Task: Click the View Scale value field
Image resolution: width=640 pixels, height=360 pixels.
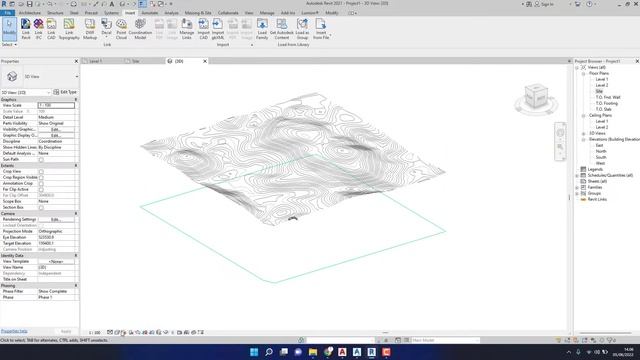Action: [56, 105]
